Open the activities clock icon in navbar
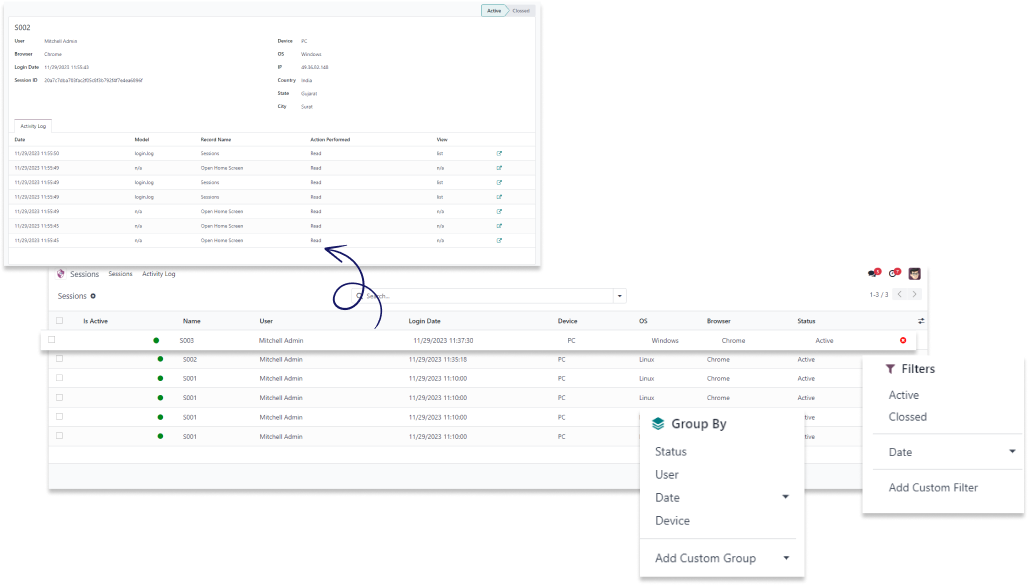 [894, 273]
